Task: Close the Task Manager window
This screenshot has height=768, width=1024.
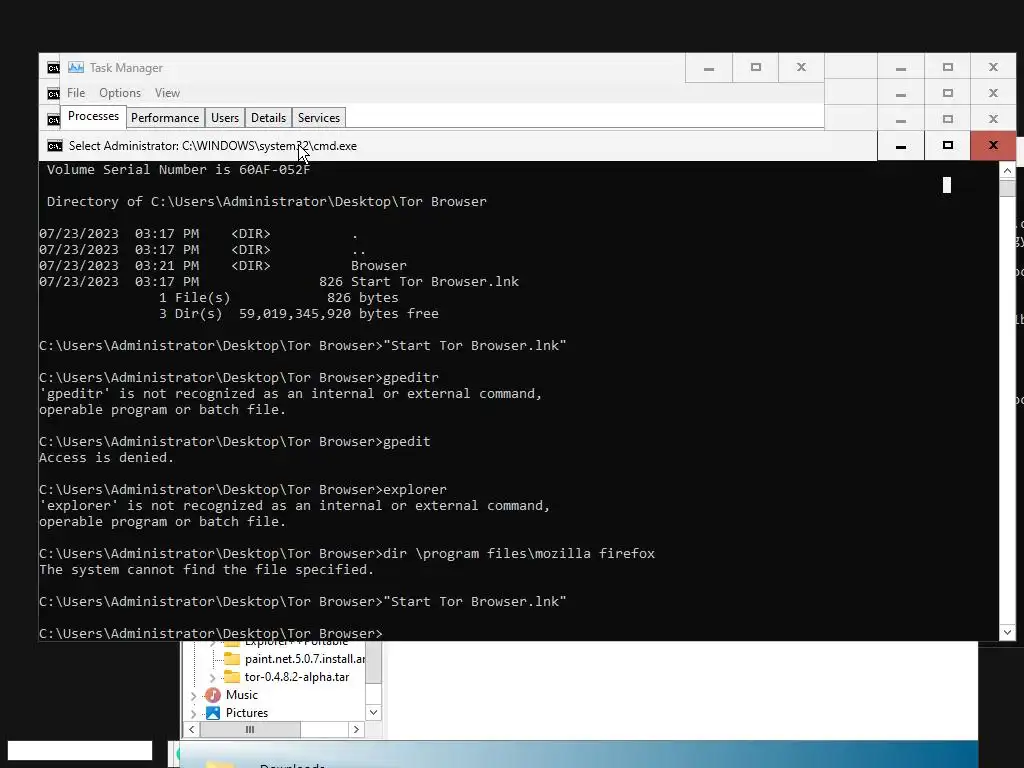Action: tap(801, 67)
